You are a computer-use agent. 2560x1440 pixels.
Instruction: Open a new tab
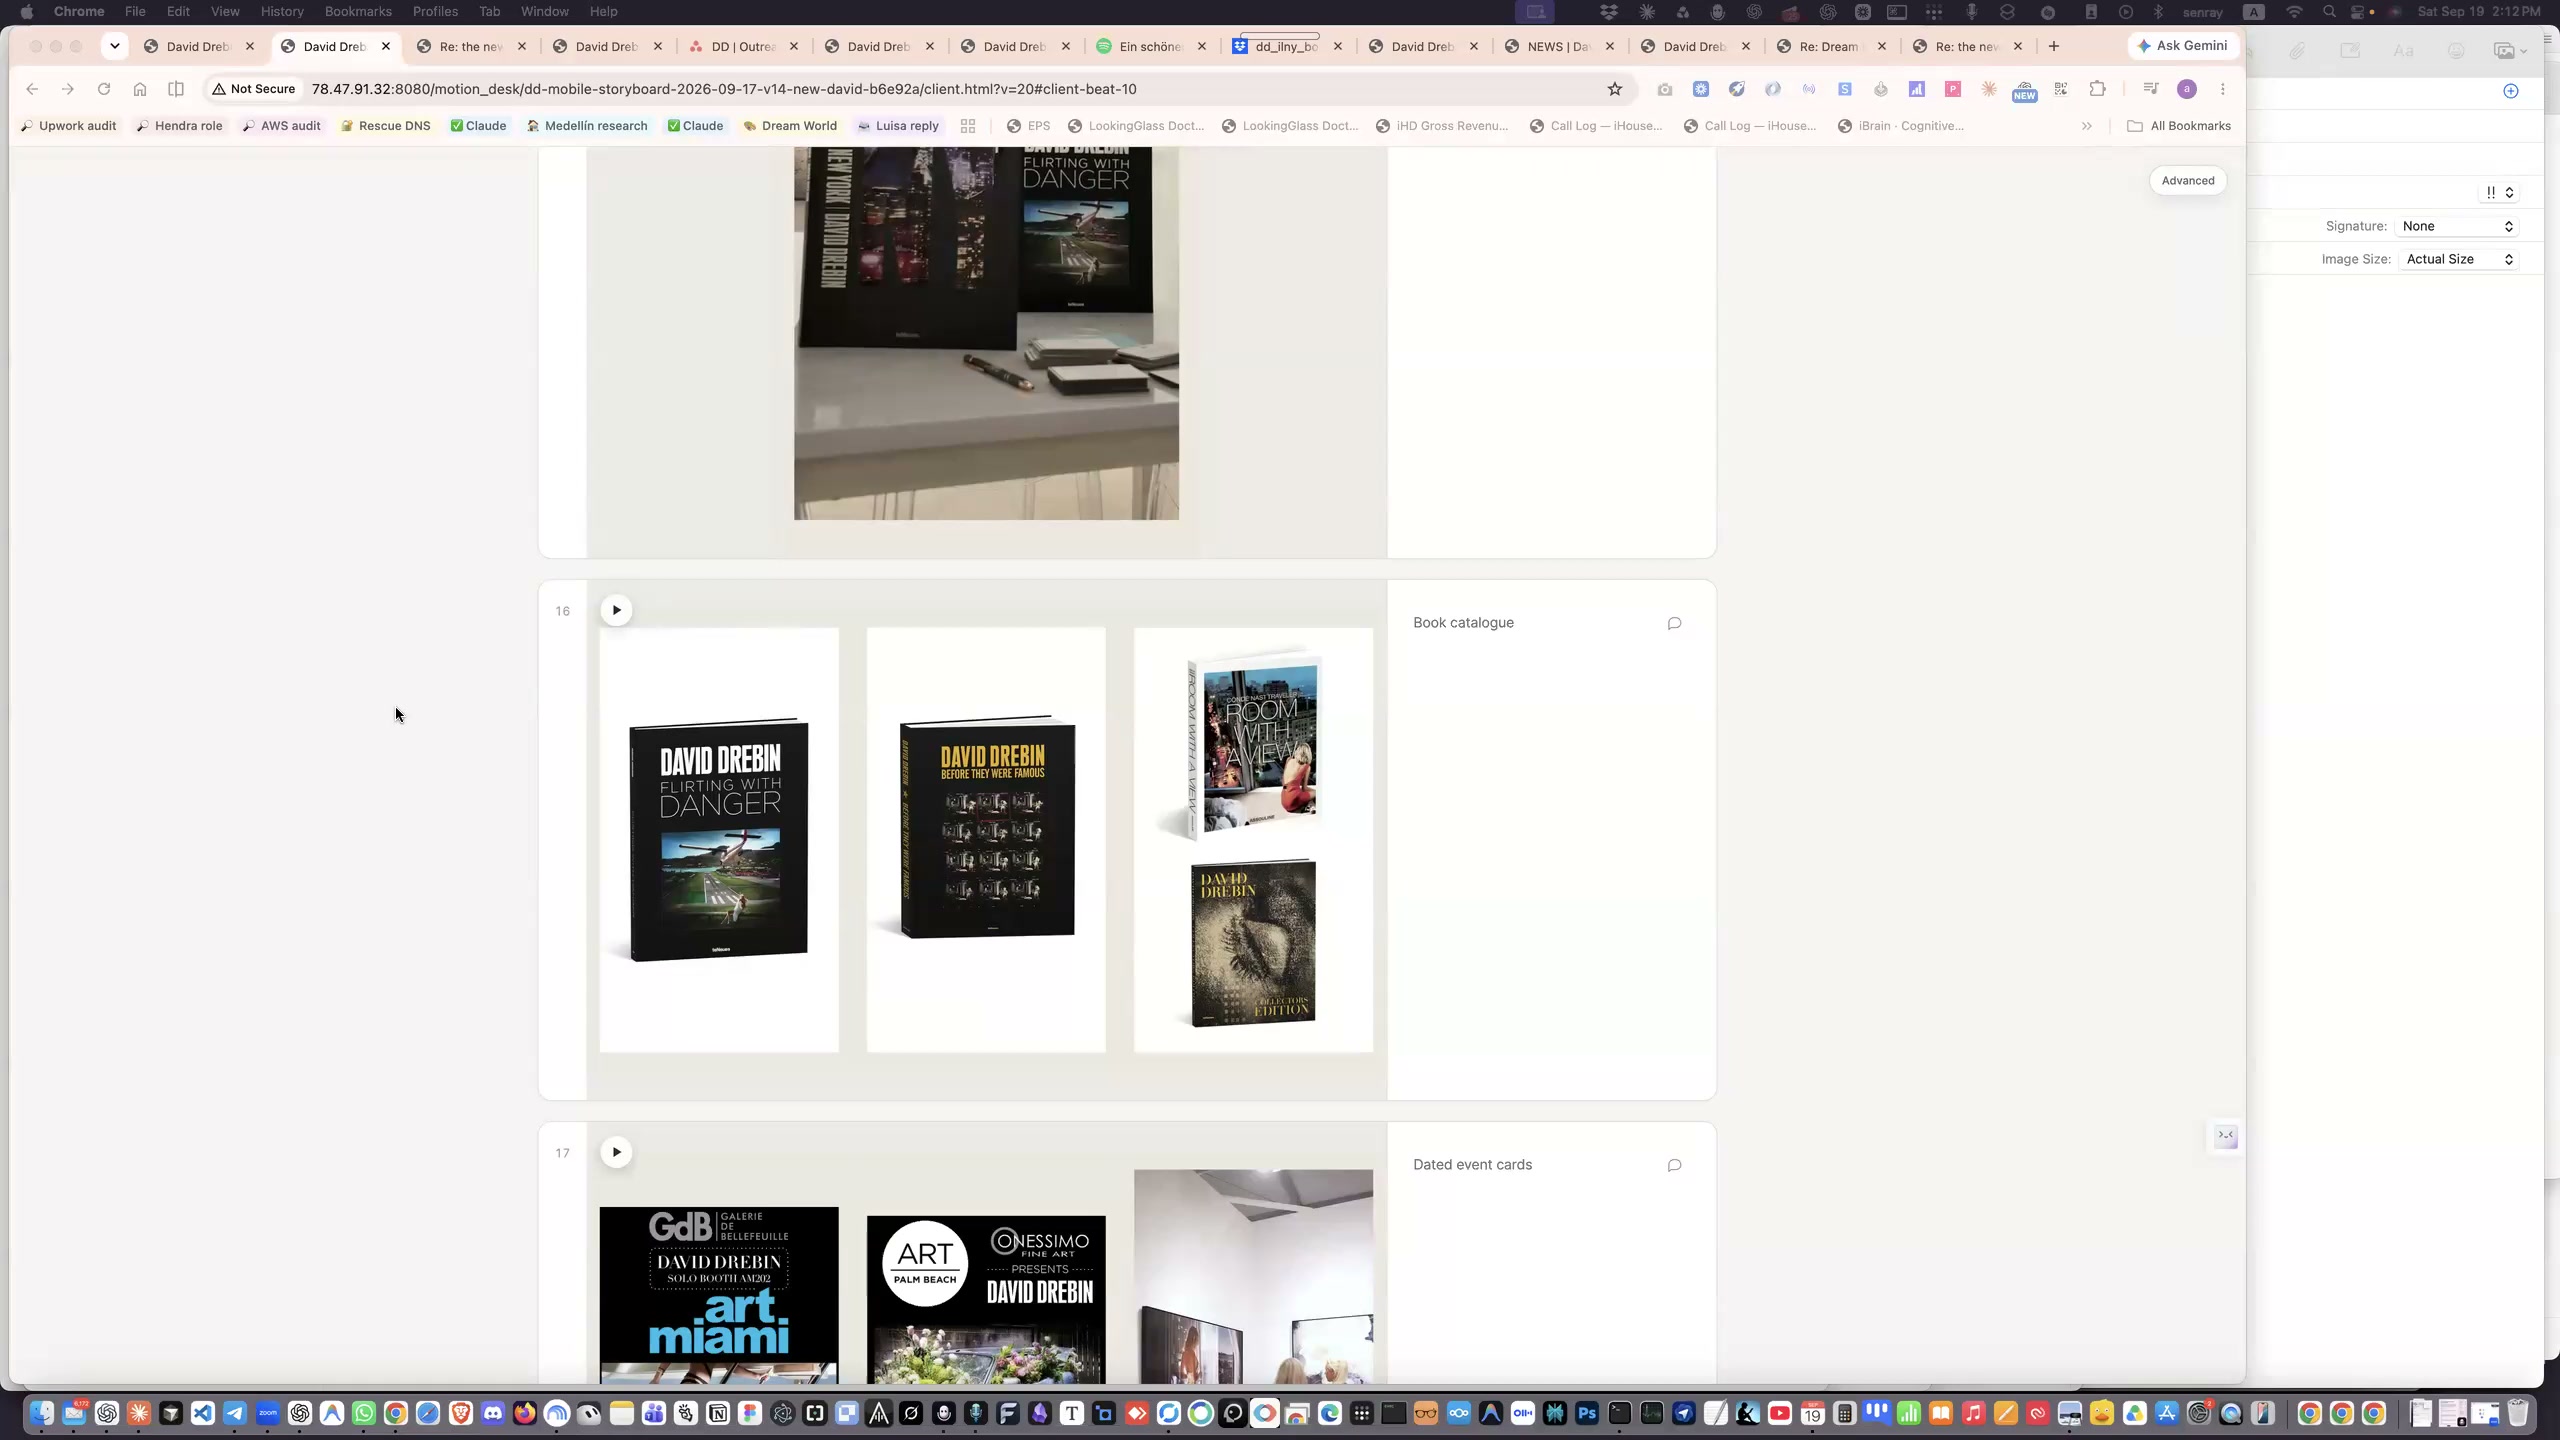(2054, 46)
